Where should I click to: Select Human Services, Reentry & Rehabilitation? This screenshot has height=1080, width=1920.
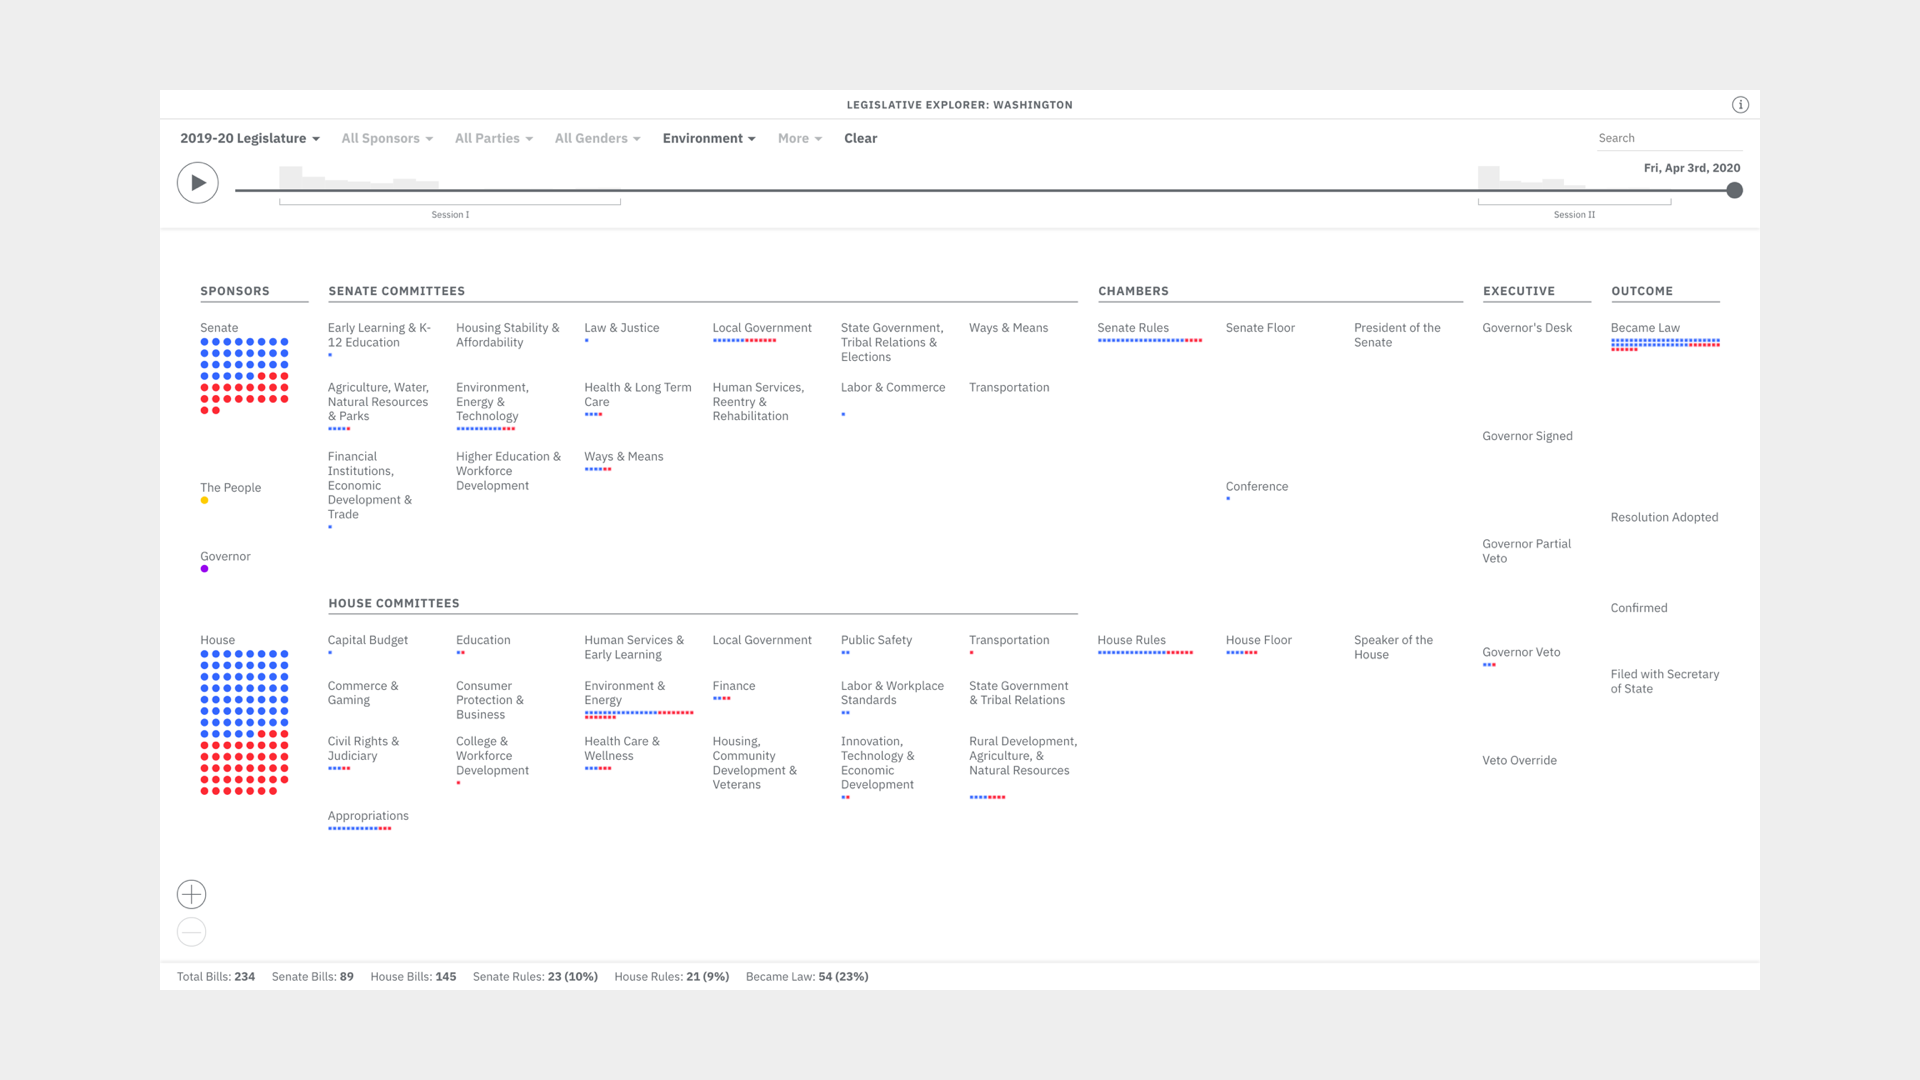coord(758,402)
